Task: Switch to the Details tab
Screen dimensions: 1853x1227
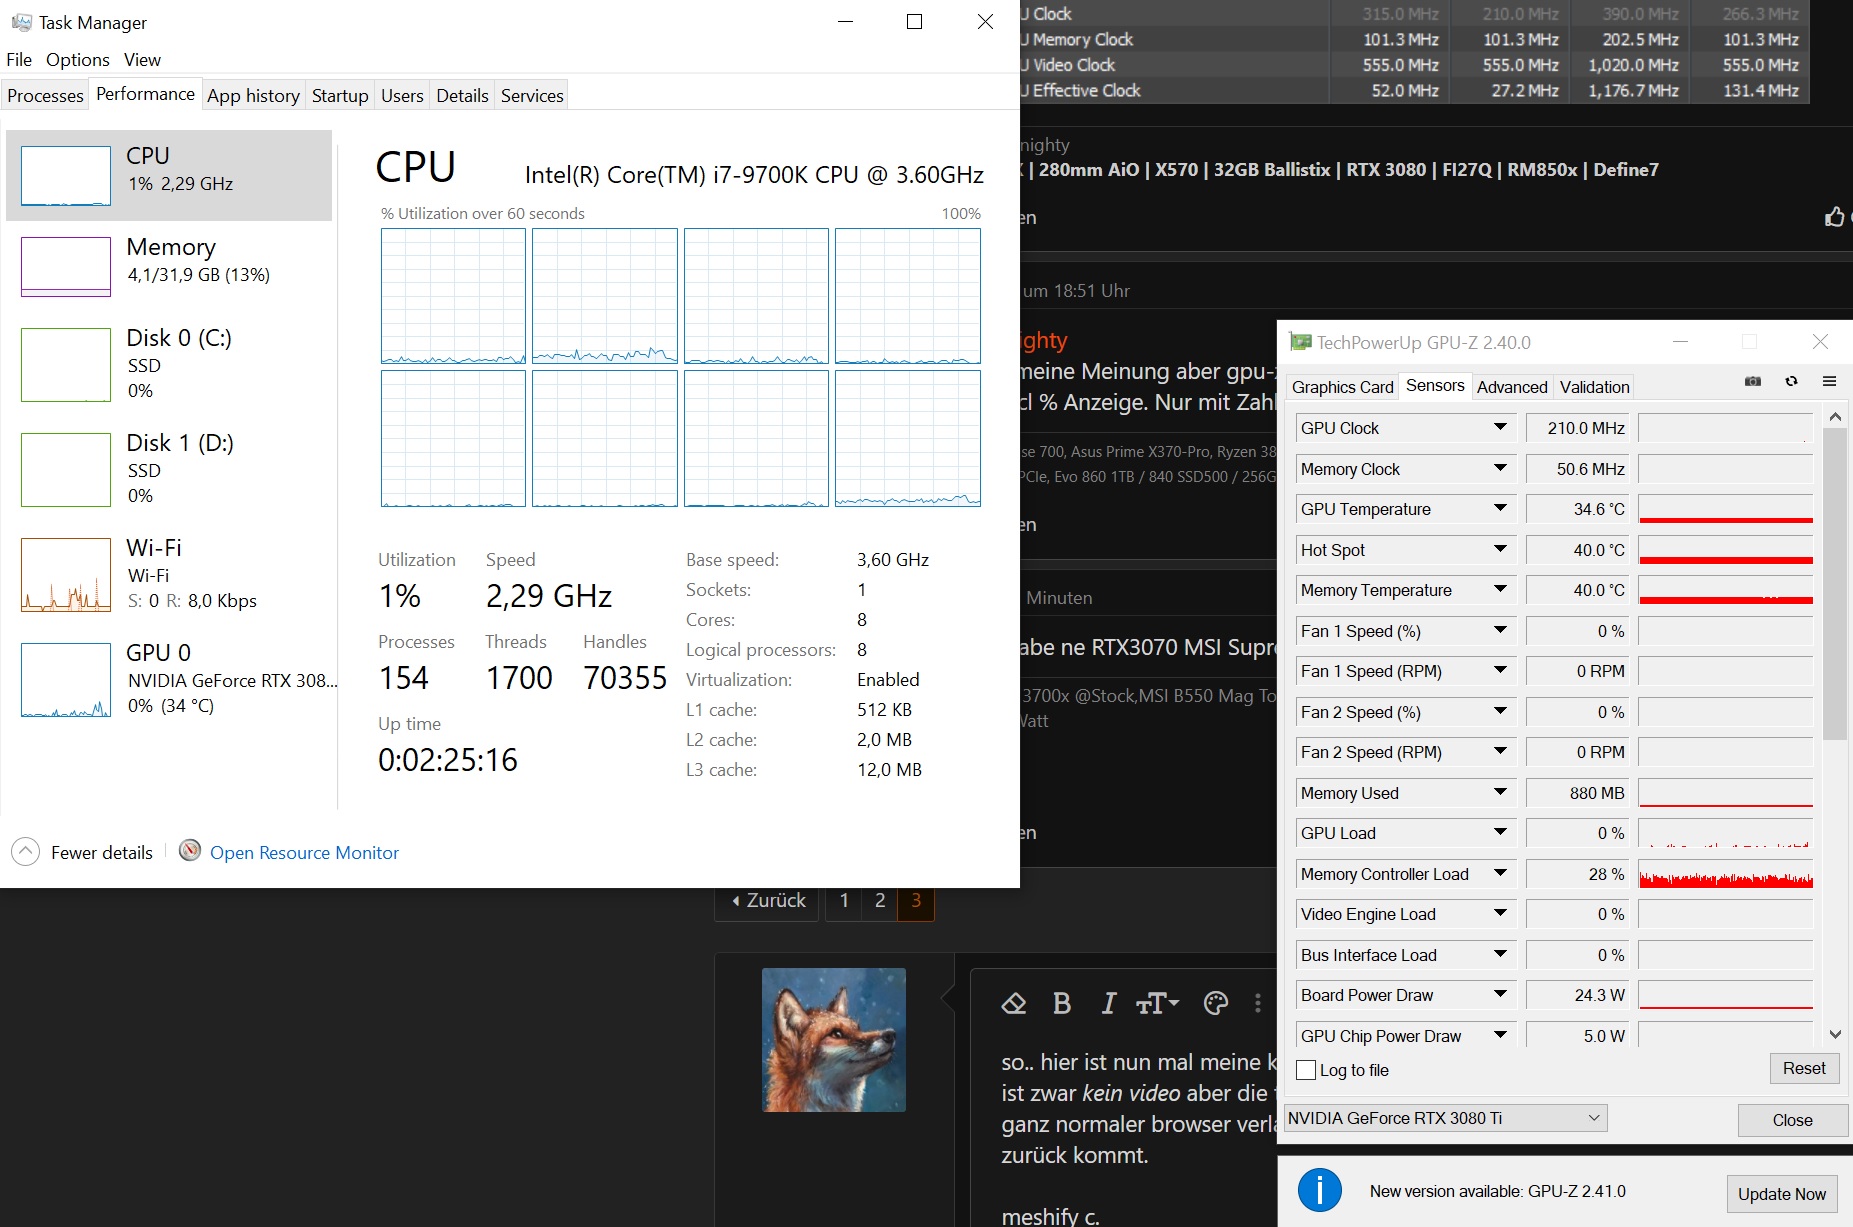Action: (x=462, y=96)
